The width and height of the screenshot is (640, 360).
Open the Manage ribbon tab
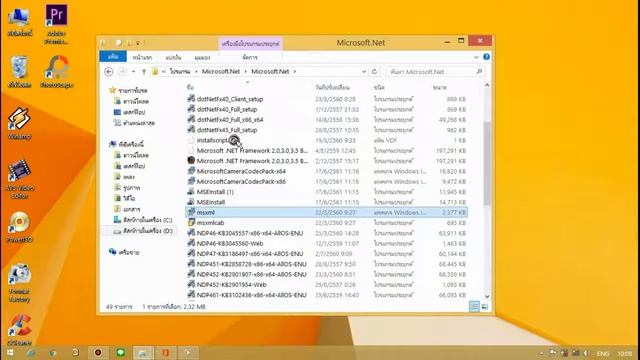250,58
